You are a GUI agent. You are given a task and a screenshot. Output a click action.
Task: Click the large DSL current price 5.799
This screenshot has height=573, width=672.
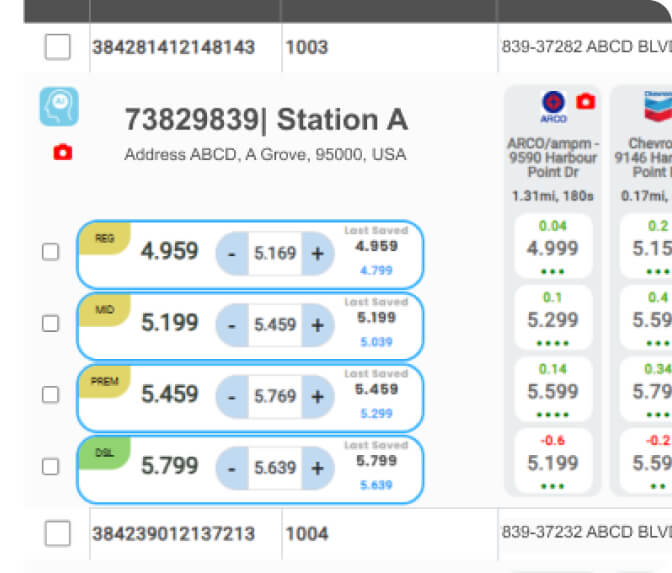(x=170, y=466)
